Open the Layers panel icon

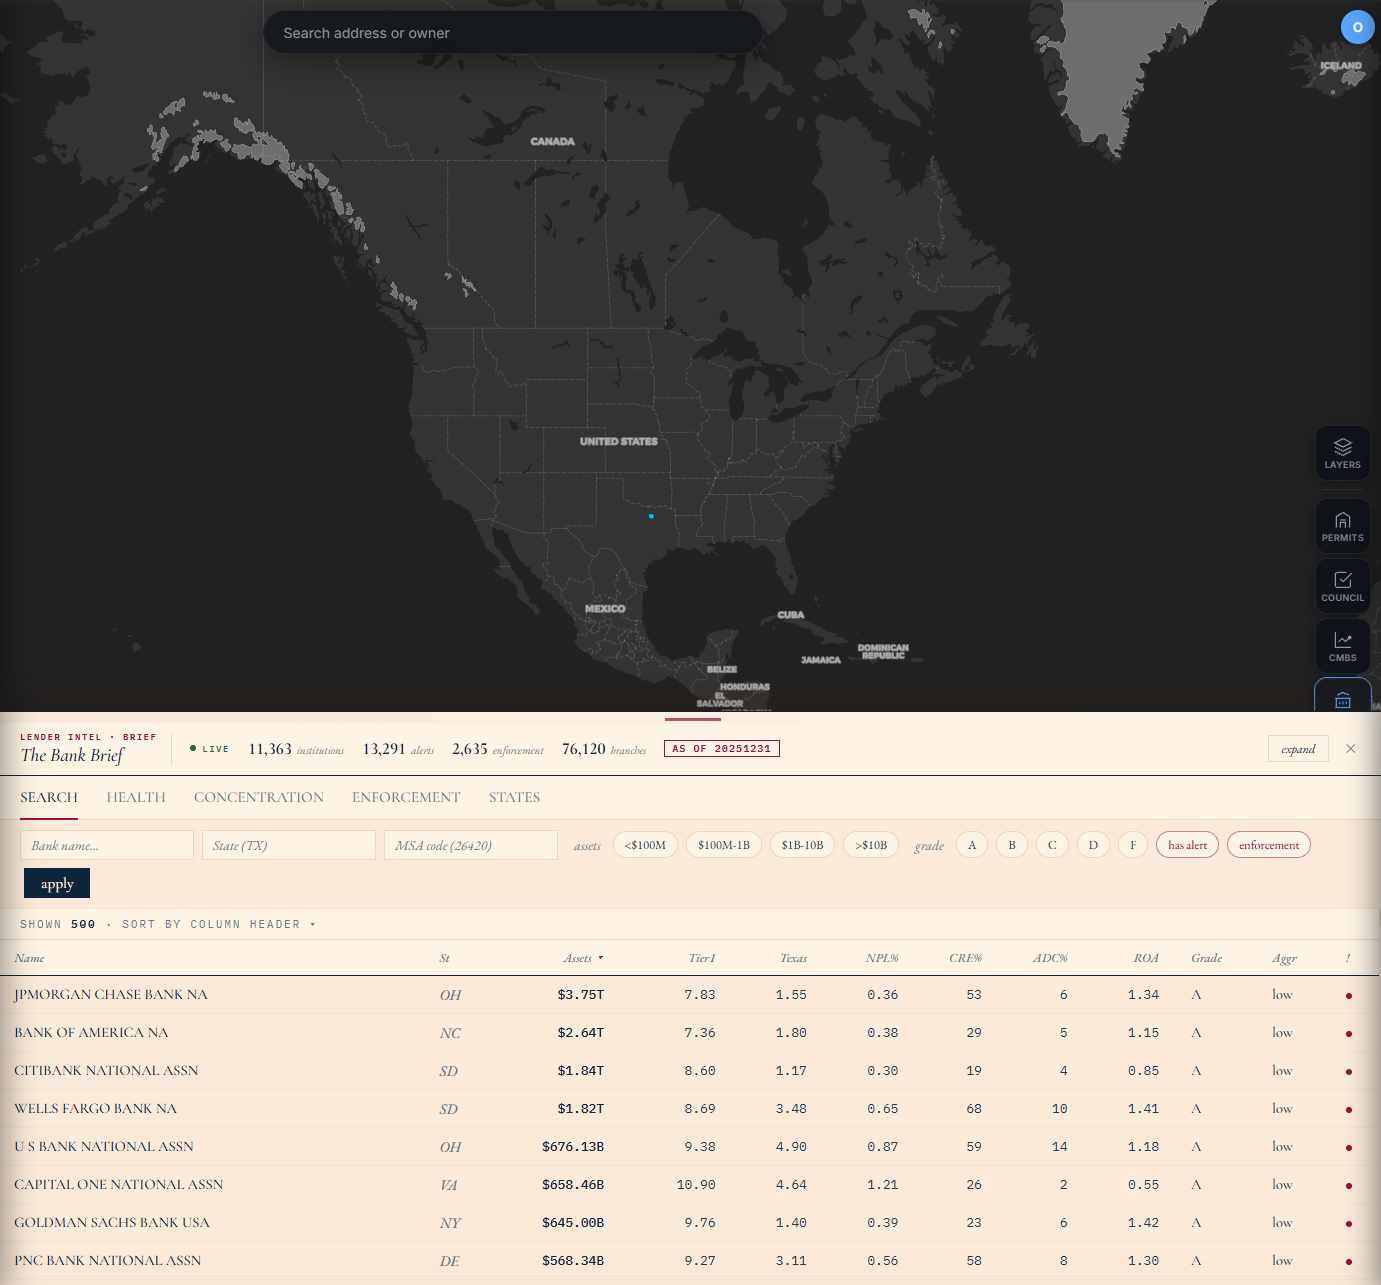tap(1342, 453)
